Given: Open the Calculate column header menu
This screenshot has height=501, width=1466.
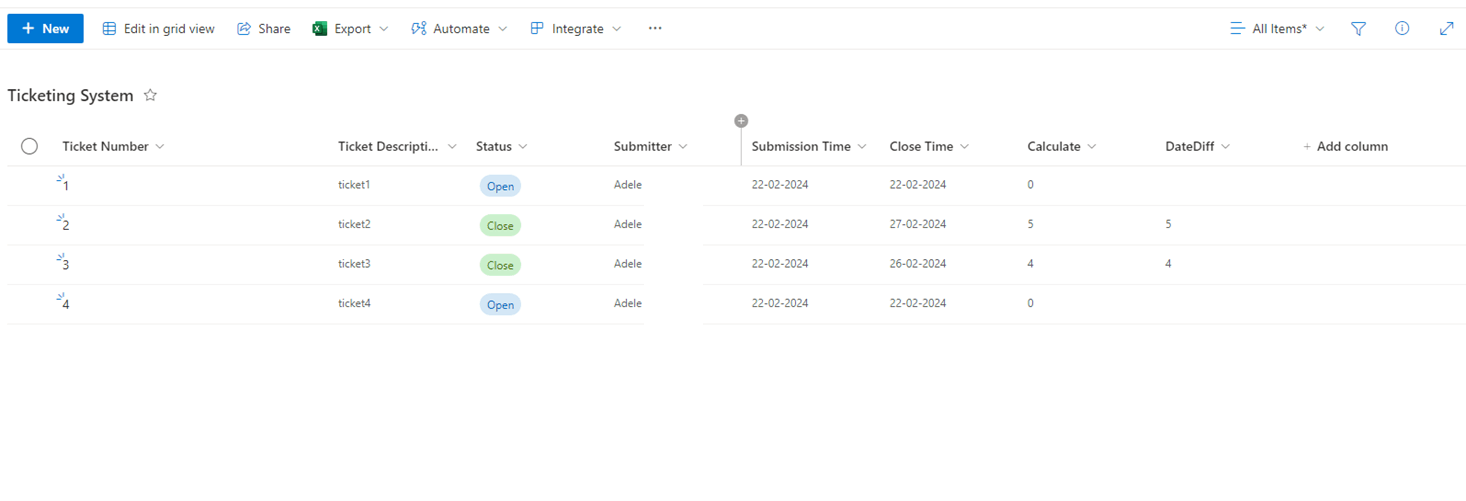Looking at the screenshot, I should (1062, 146).
